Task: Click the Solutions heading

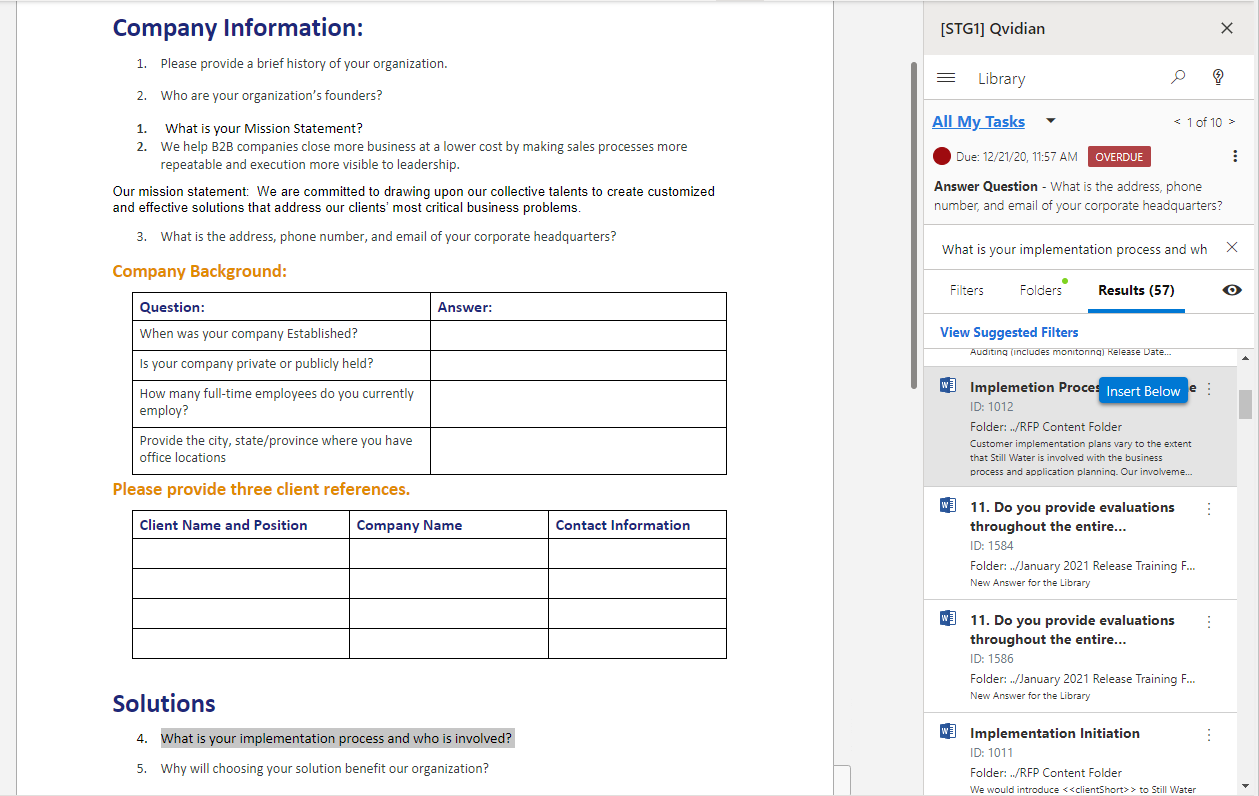Action: [x=164, y=703]
